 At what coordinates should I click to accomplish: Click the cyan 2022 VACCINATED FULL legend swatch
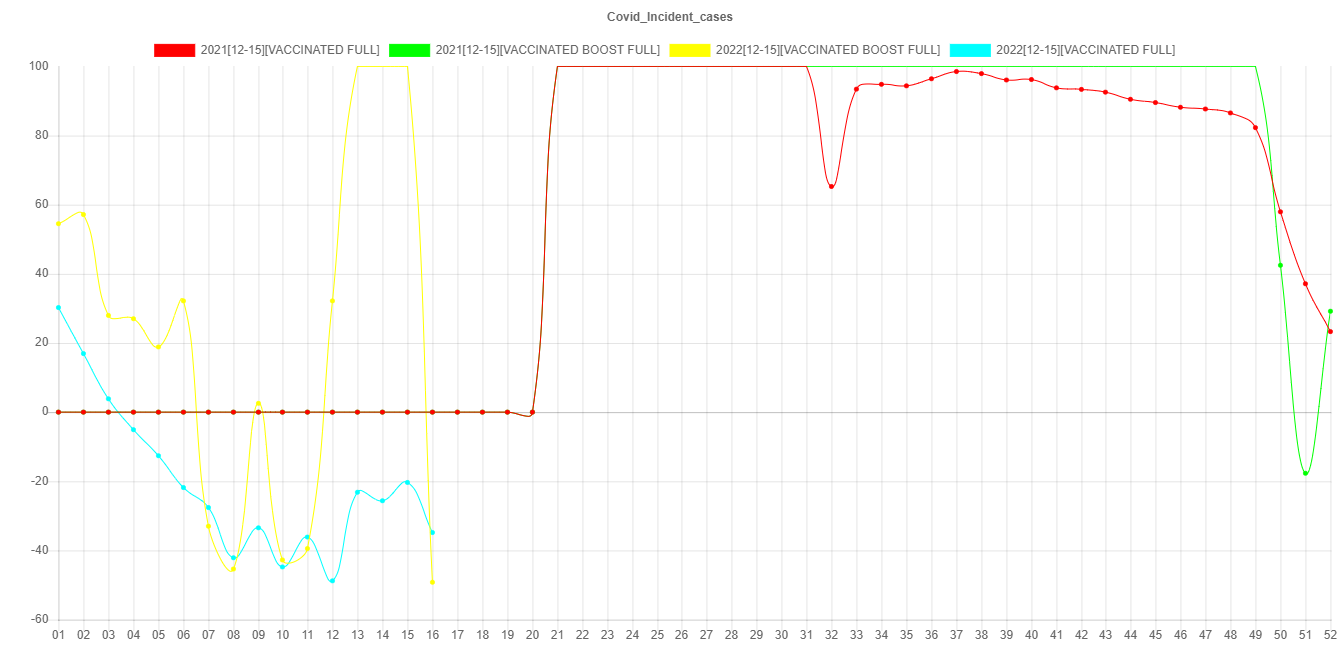coord(969,50)
